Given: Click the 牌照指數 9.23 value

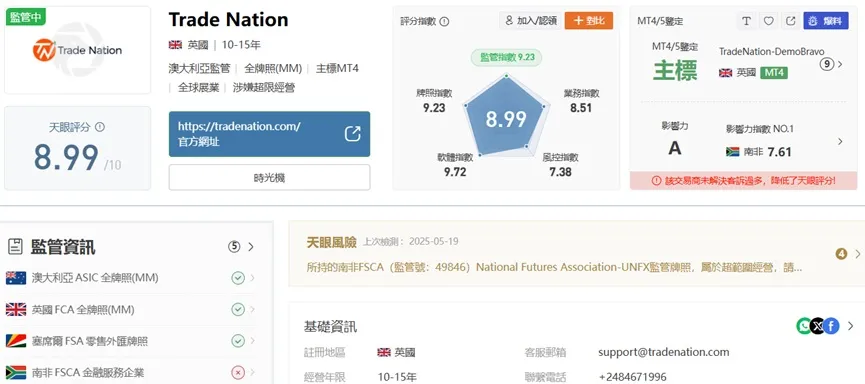Looking at the screenshot, I should [x=434, y=108].
